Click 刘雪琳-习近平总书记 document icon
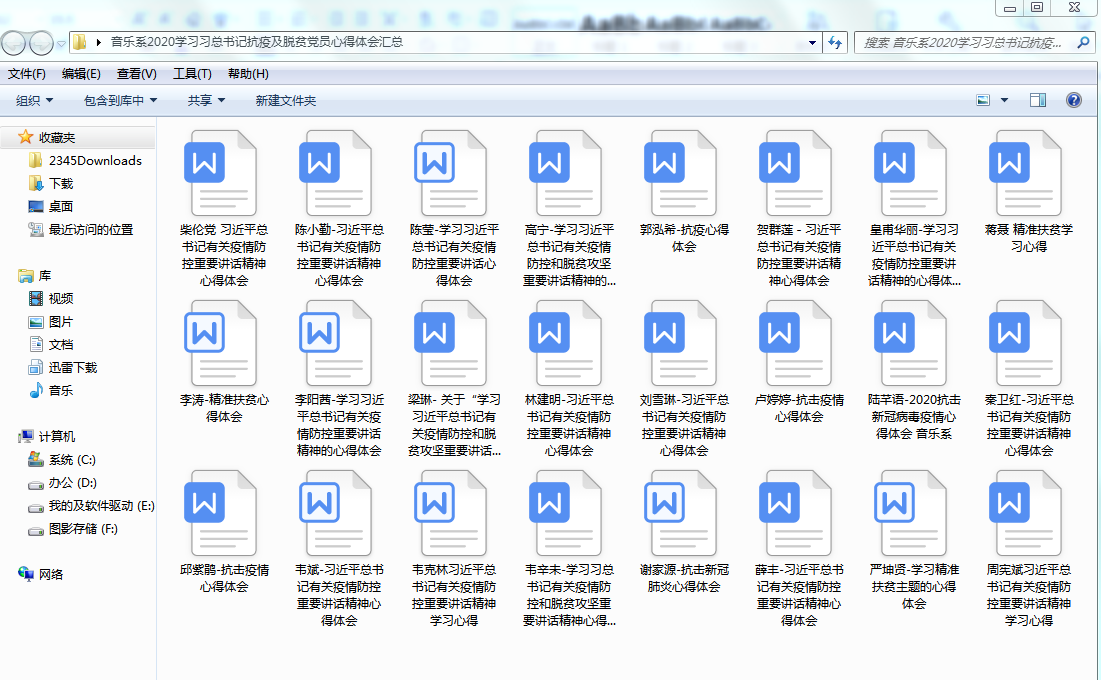Image resolution: width=1101 pixels, height=680 pixels. pyautogui.click(x=680, y=343)
